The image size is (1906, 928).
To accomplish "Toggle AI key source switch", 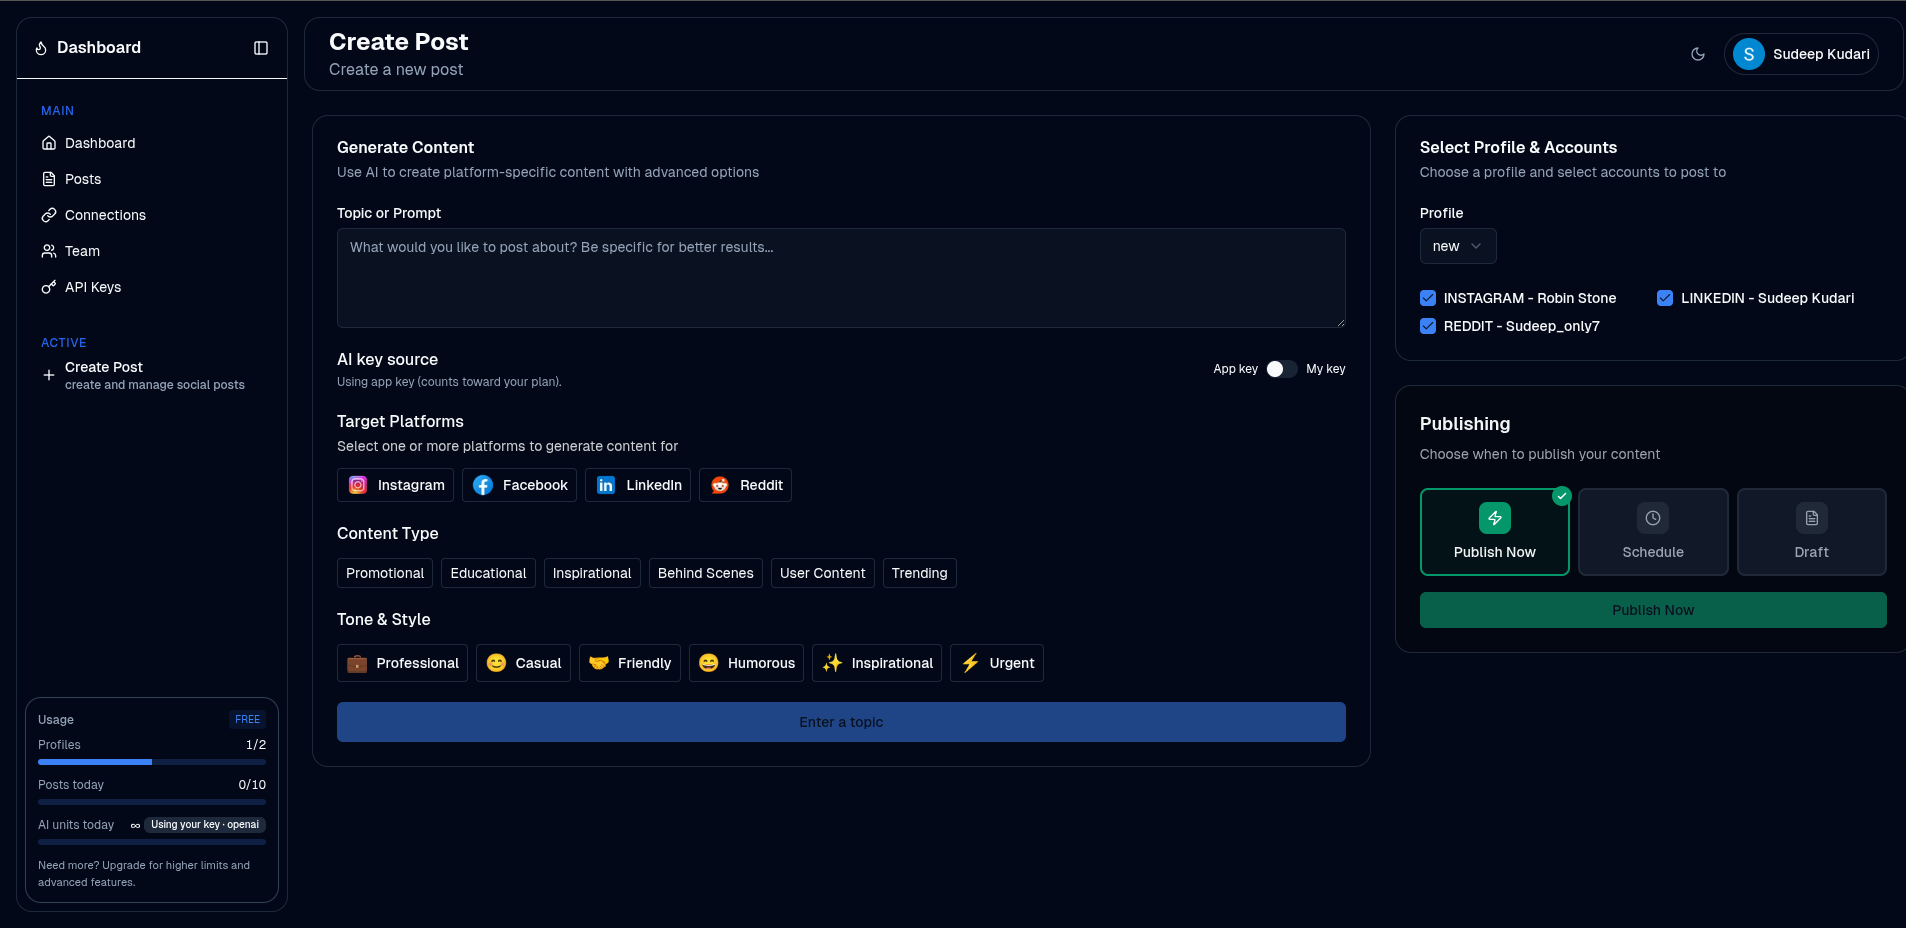I will (x=1281, y=369).
